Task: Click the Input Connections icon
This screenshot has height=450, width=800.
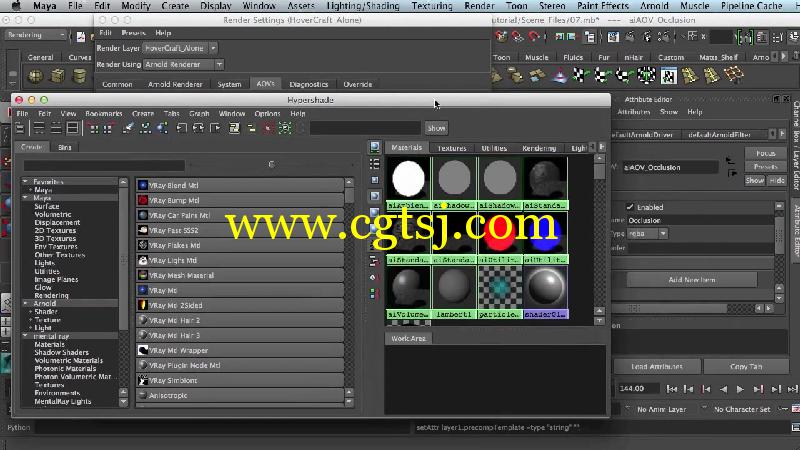Action: click(182, 128)
